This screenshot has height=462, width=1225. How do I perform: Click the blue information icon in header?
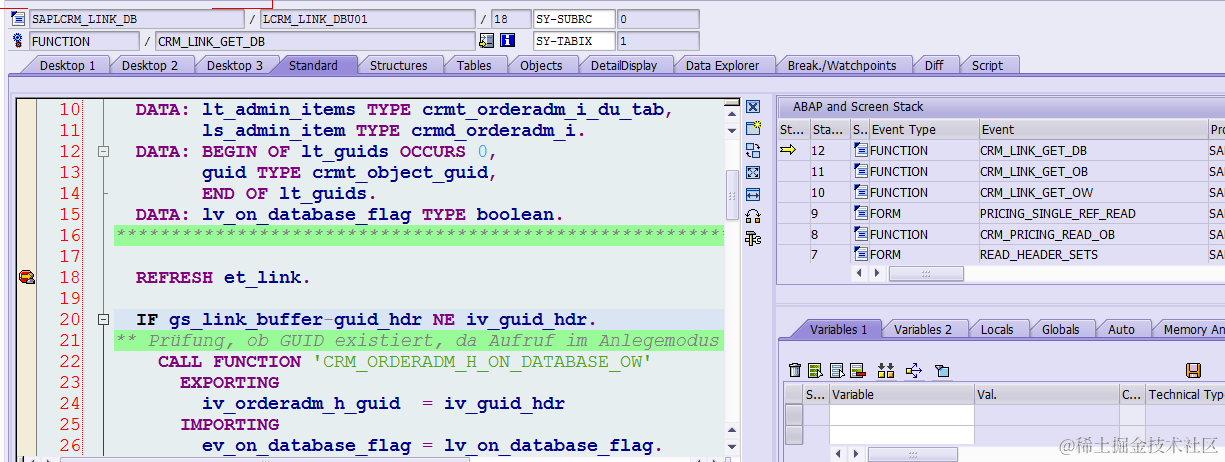[508, 41]
